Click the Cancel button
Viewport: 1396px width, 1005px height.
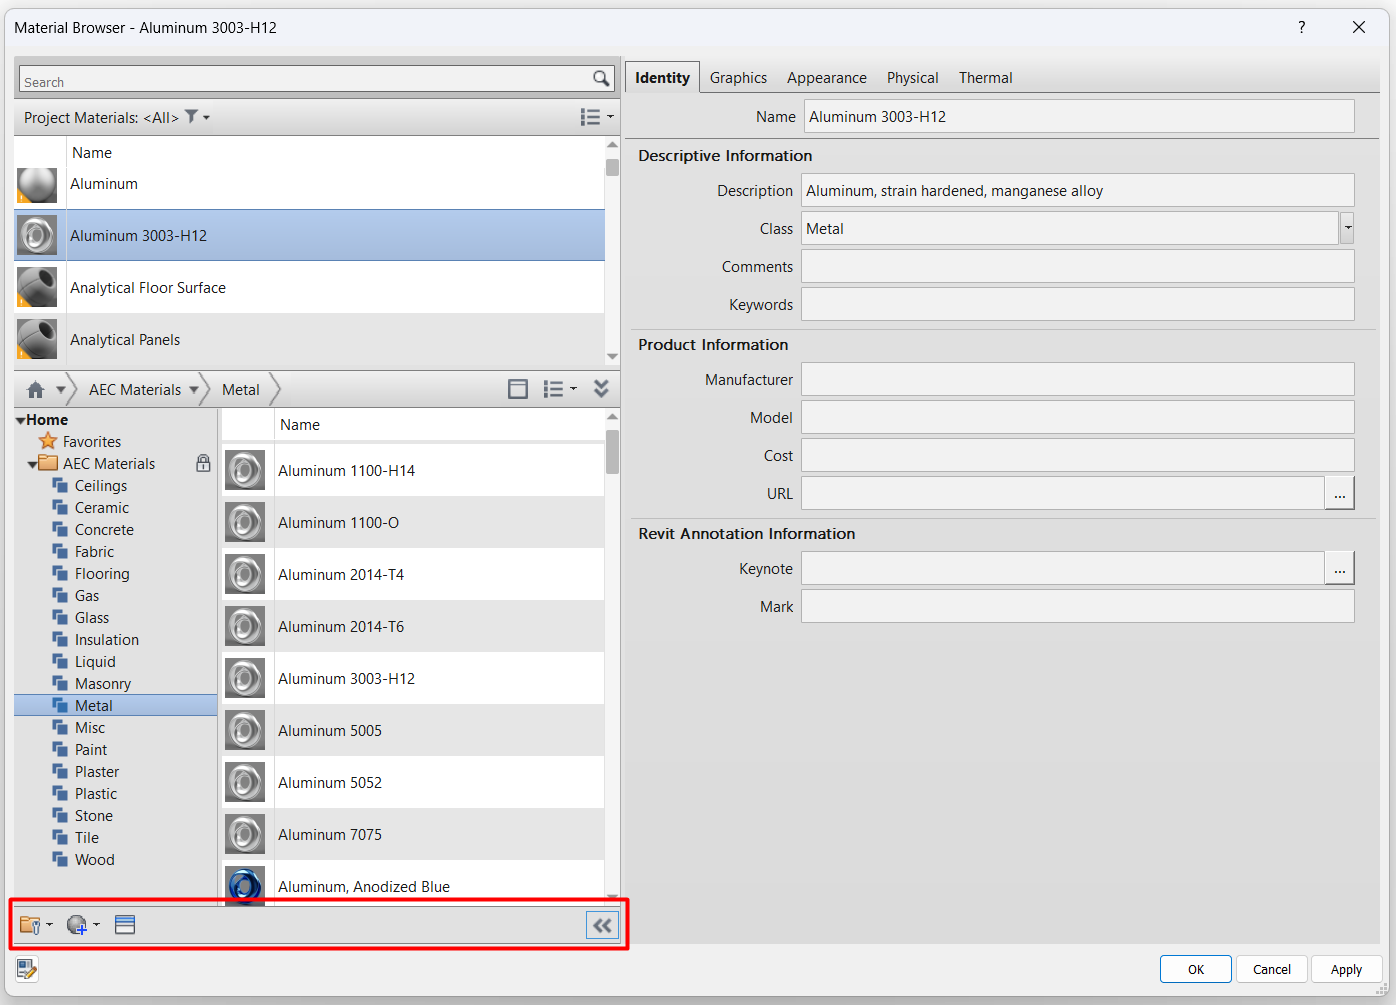[1272, 969]
